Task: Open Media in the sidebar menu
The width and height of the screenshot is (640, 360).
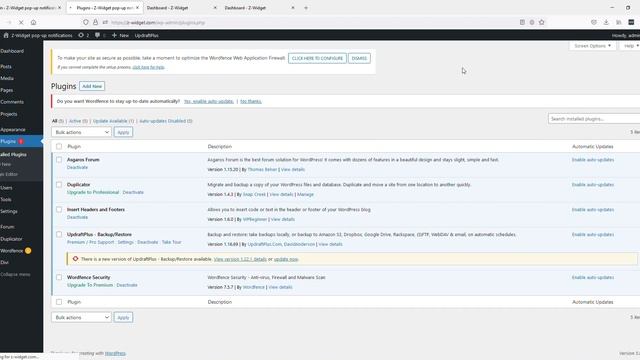Action: point(7,78)
